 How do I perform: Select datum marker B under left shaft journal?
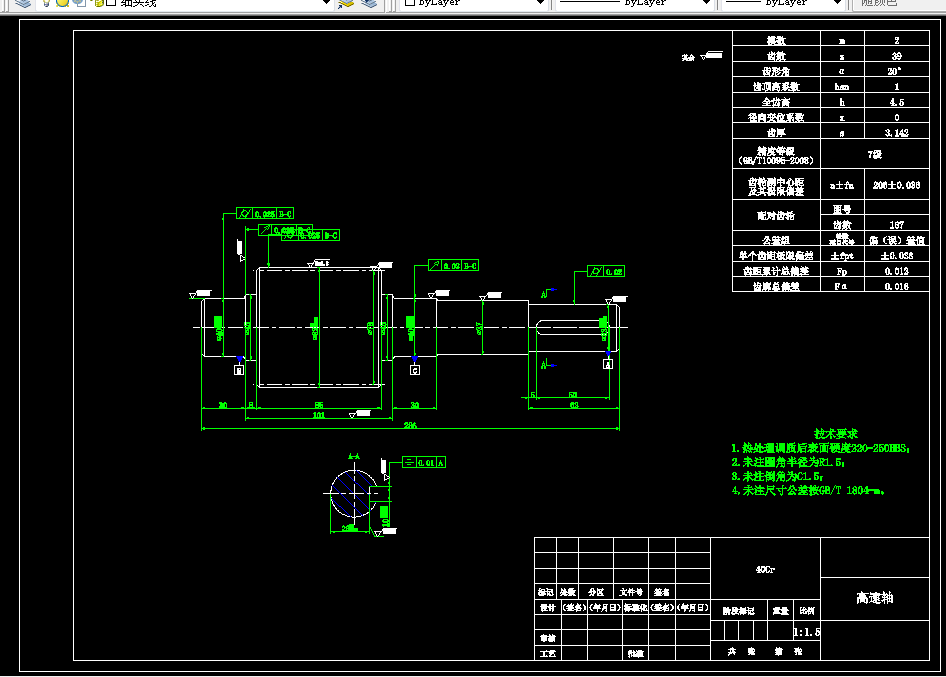(x=239, y=370)
